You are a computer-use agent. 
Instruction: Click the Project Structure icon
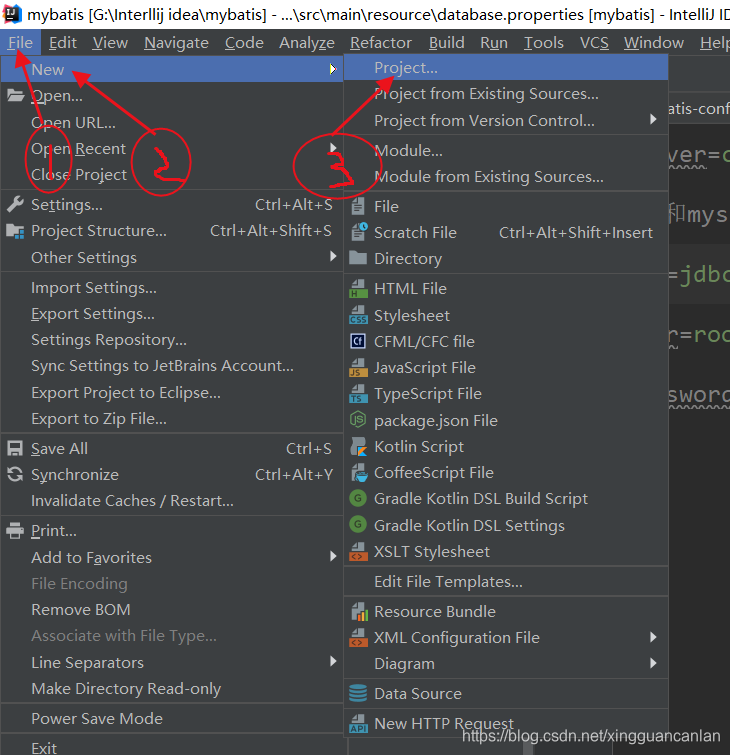coord(15,231)
